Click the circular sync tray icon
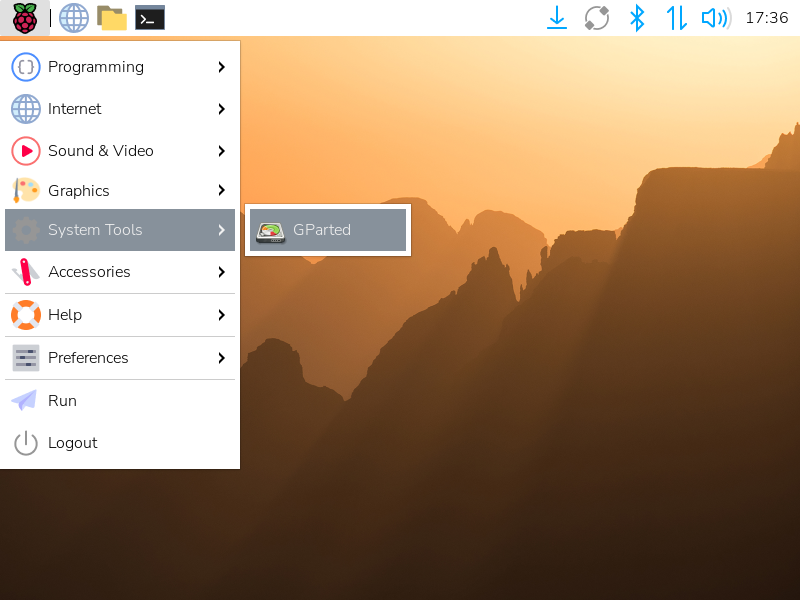800x600 pixels. click(597, 18)
